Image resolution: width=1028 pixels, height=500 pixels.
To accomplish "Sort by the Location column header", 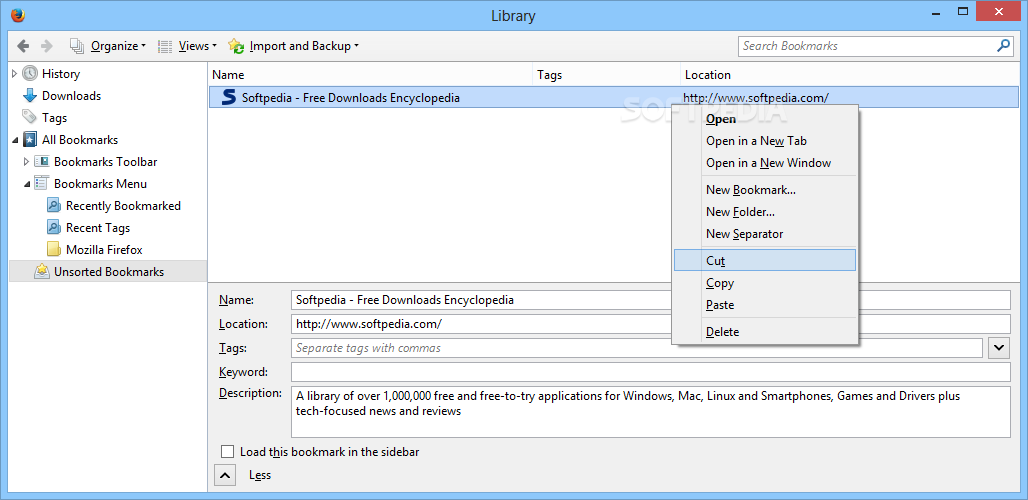I will [x=850, y=75].
